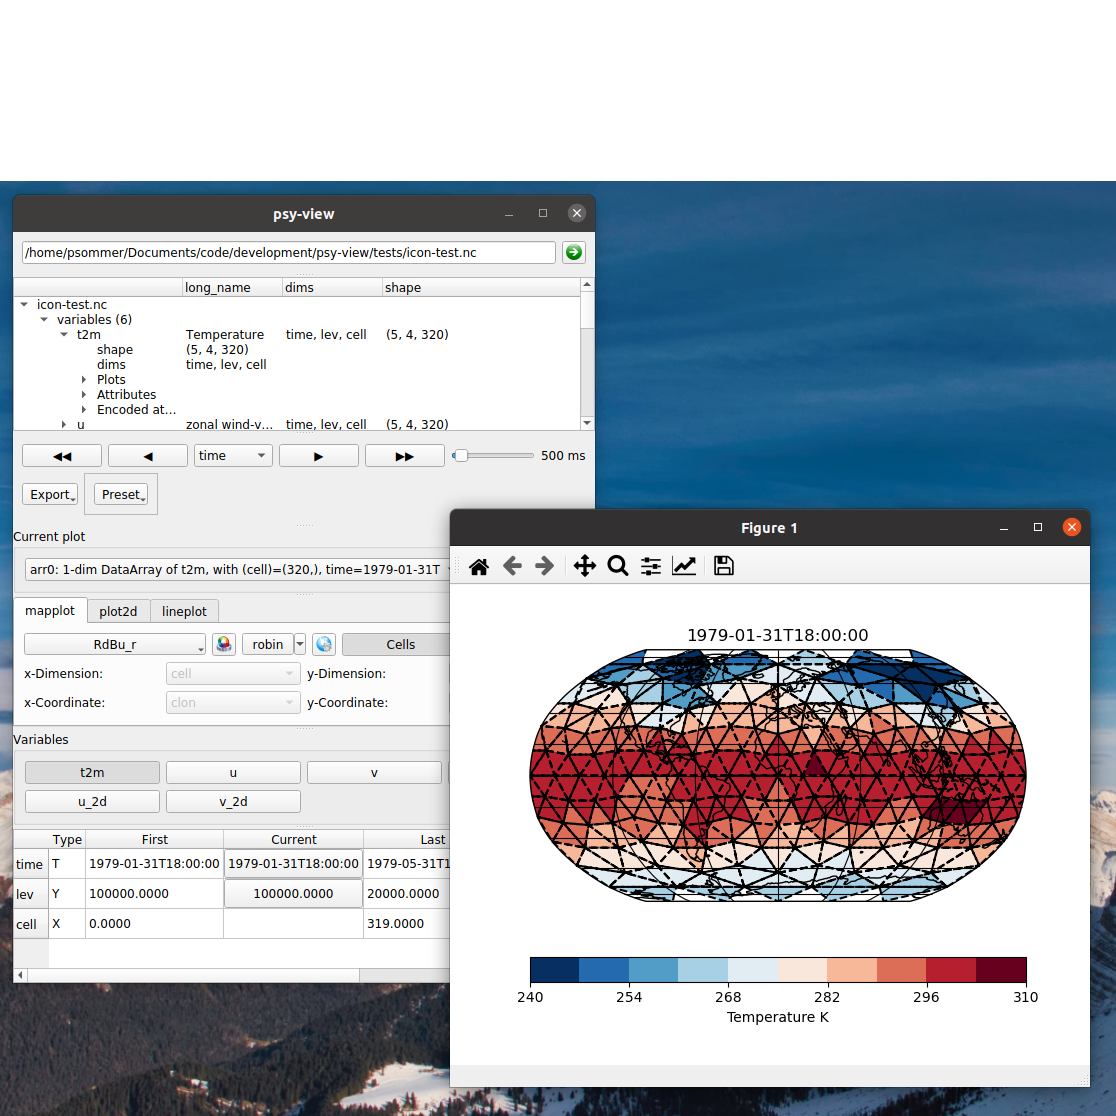This screenshot has width=1116, height=1116.
Task: Click the long_name column header
Action: 232,288
